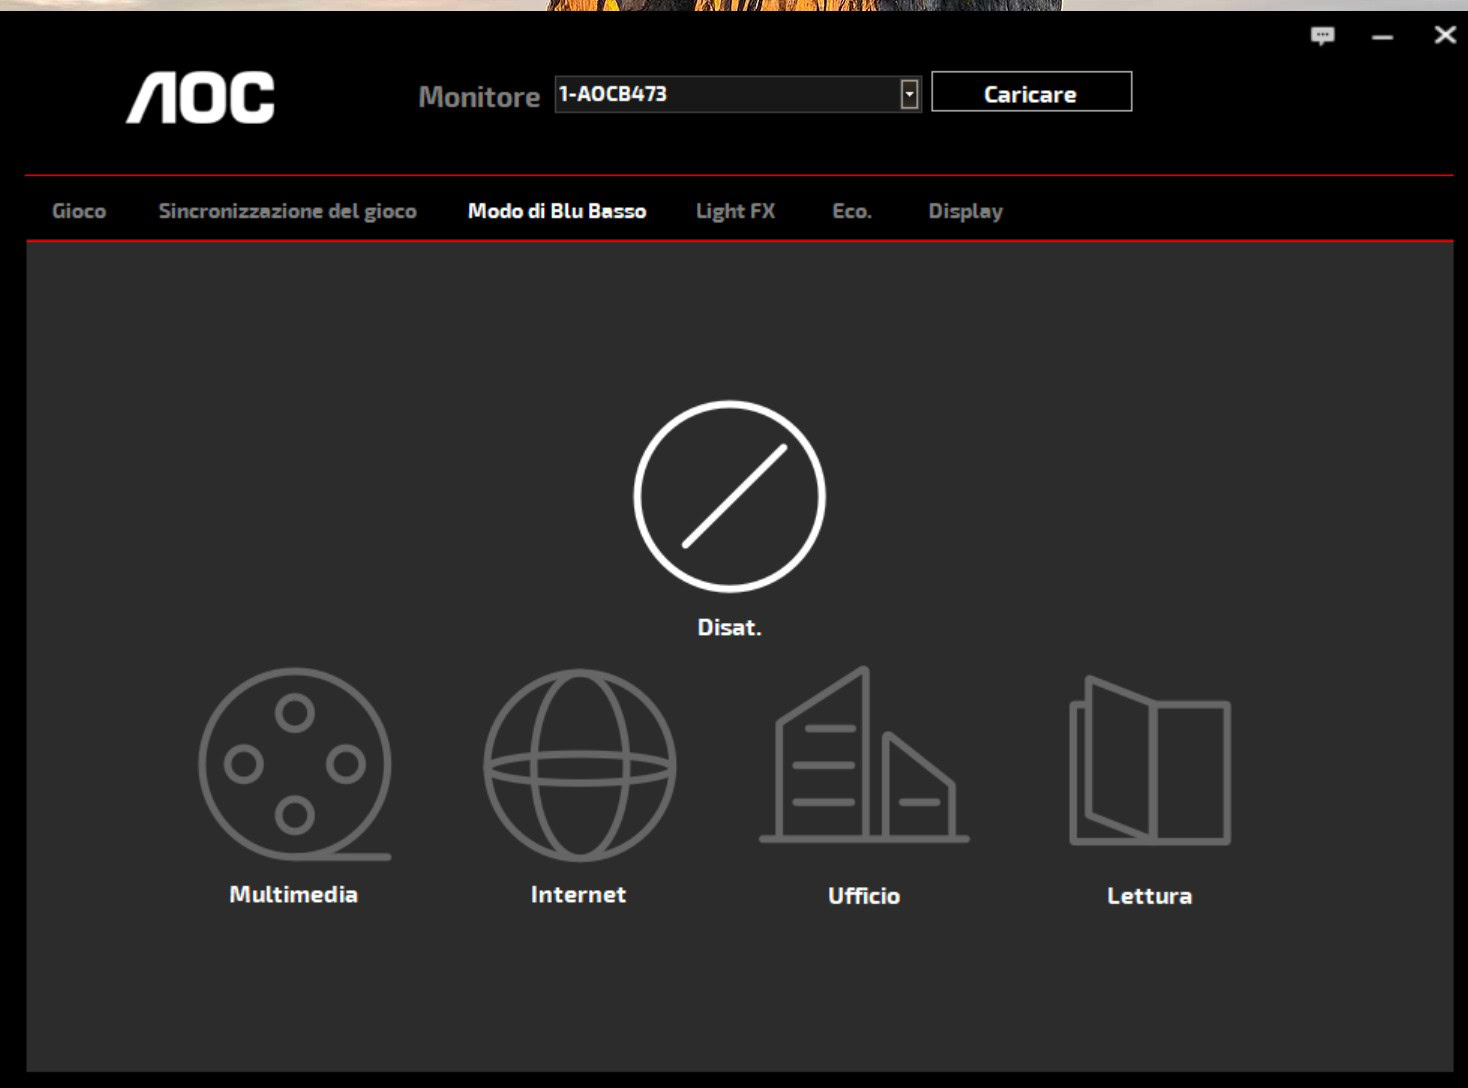
Task: Expand the Monitore dropdown arrow
Action: [x=909, y=94]
